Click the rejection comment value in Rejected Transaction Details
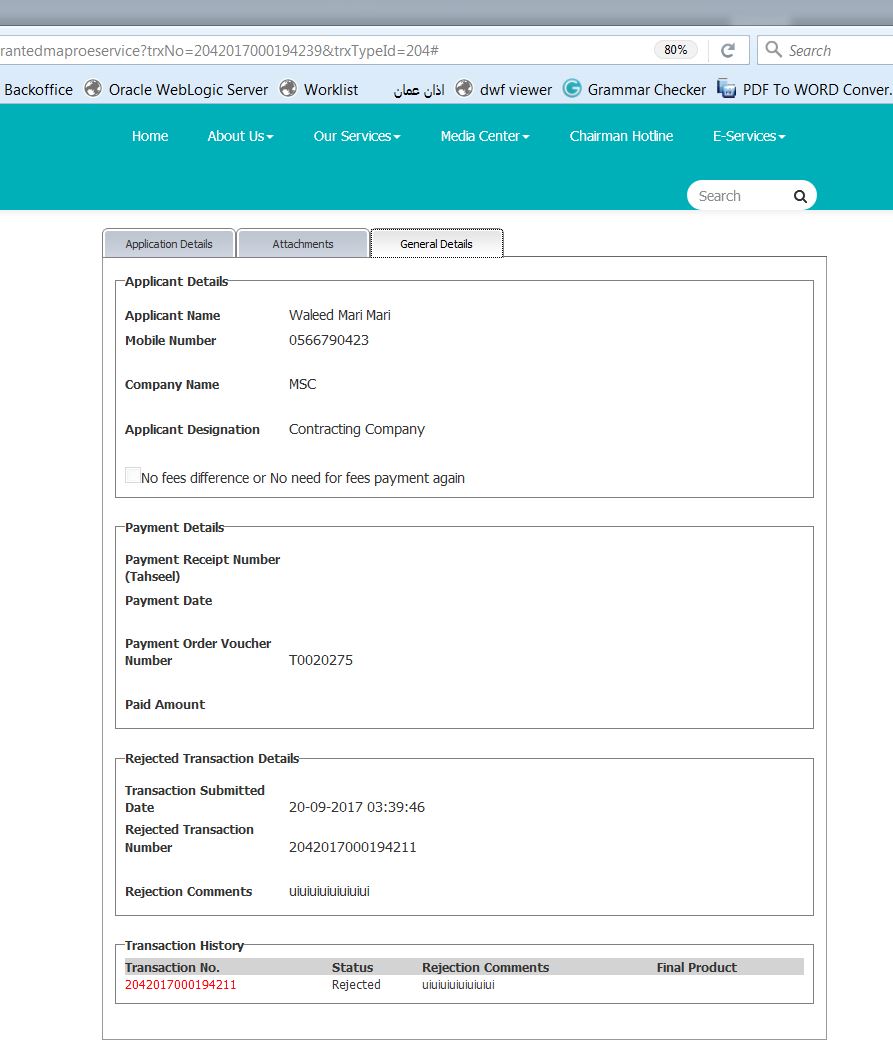Screen dimensions: 893x1047 click(x=329, y=891)
